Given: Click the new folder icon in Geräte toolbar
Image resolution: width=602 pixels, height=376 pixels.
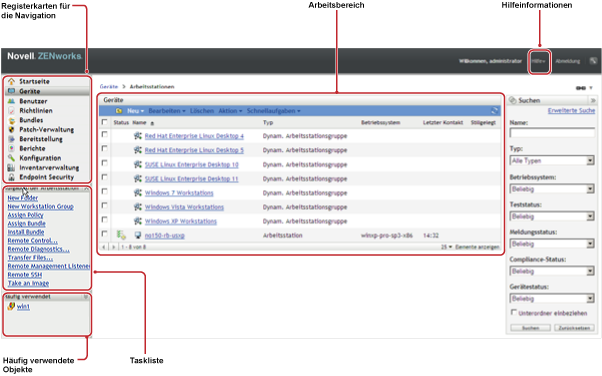Looking at the screenshot, I should point(119,111).
